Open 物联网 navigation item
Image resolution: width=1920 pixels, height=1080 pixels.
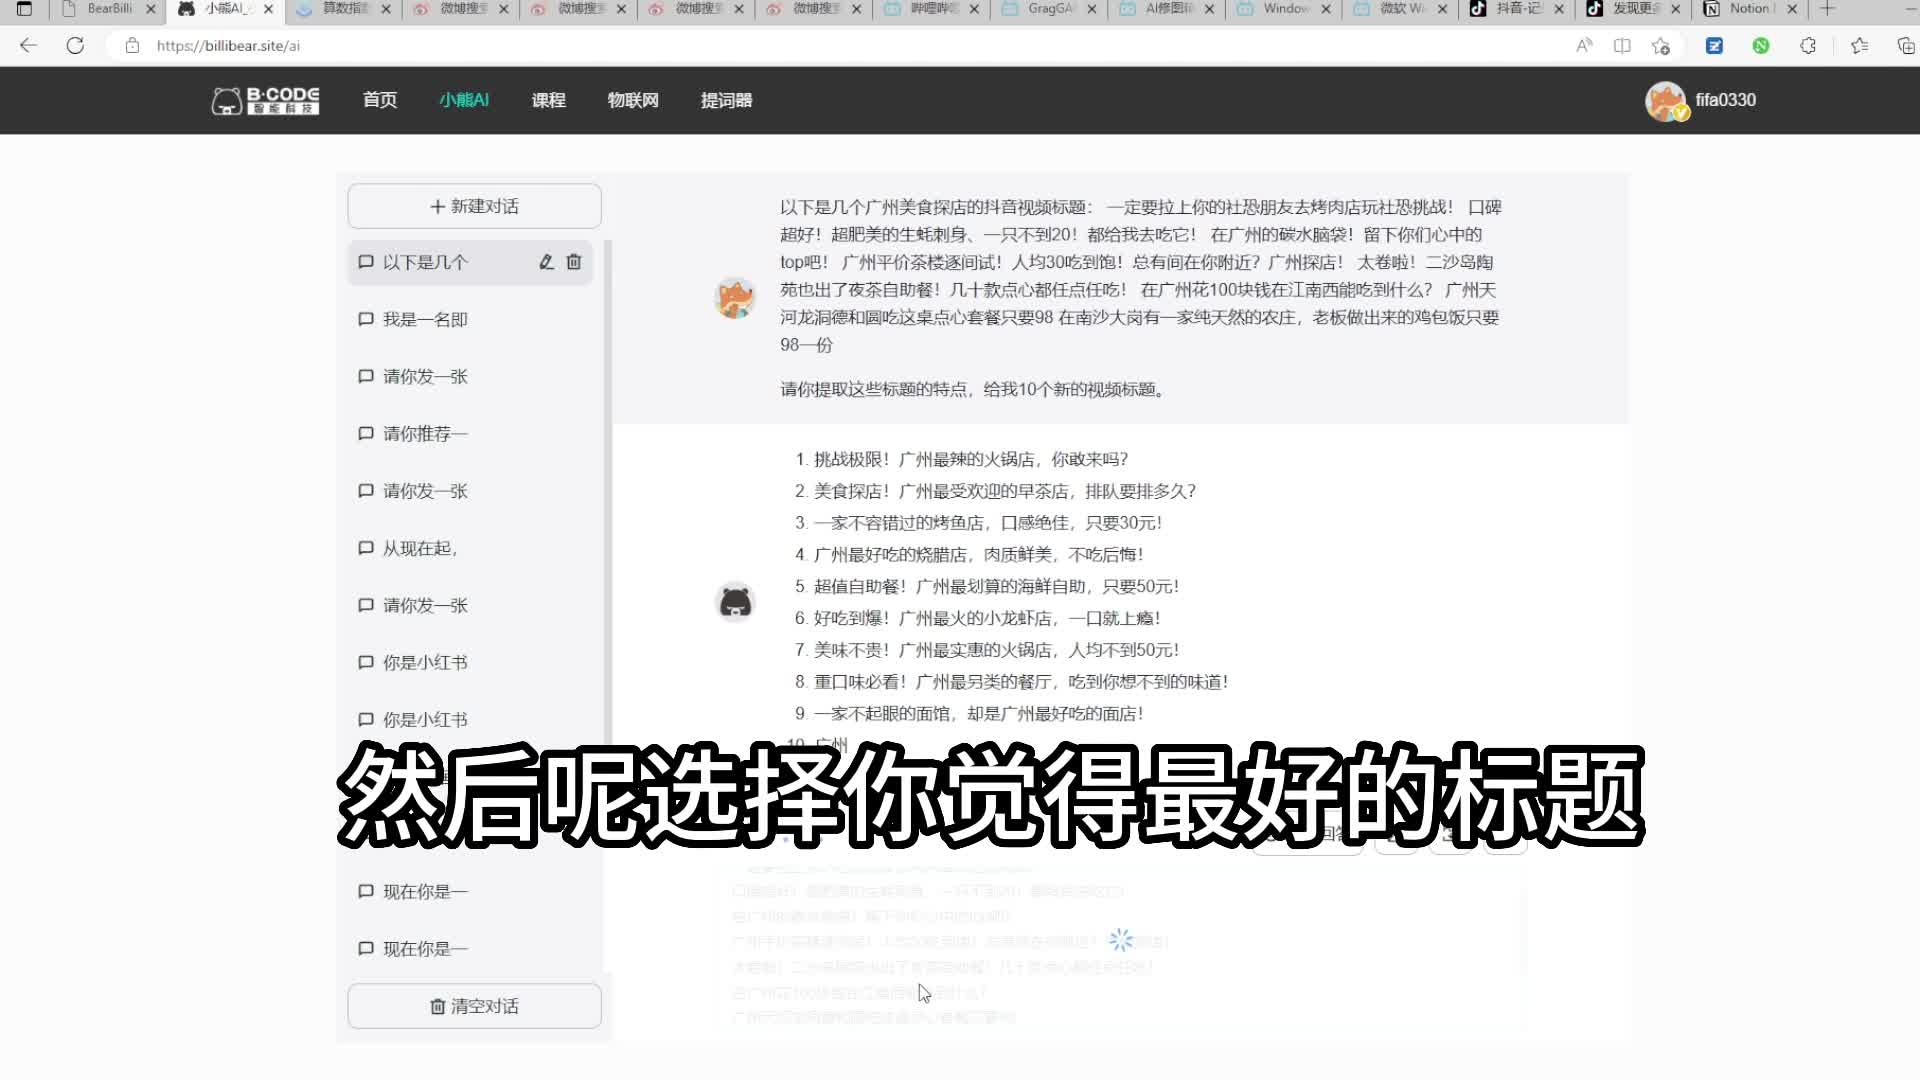coord(633,100)
